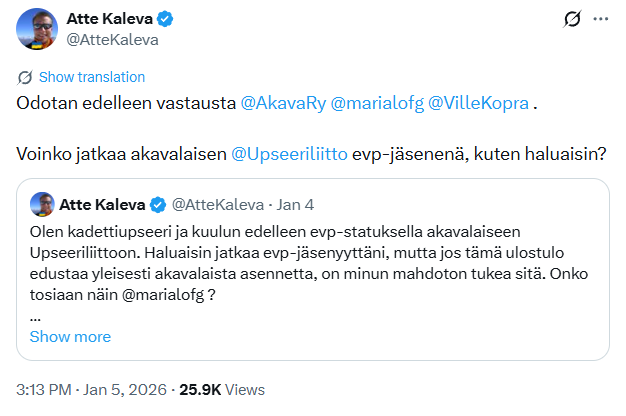Screen dimensions: 626x416
Task: Show translation of the tweet
Action: coord(91,77)
